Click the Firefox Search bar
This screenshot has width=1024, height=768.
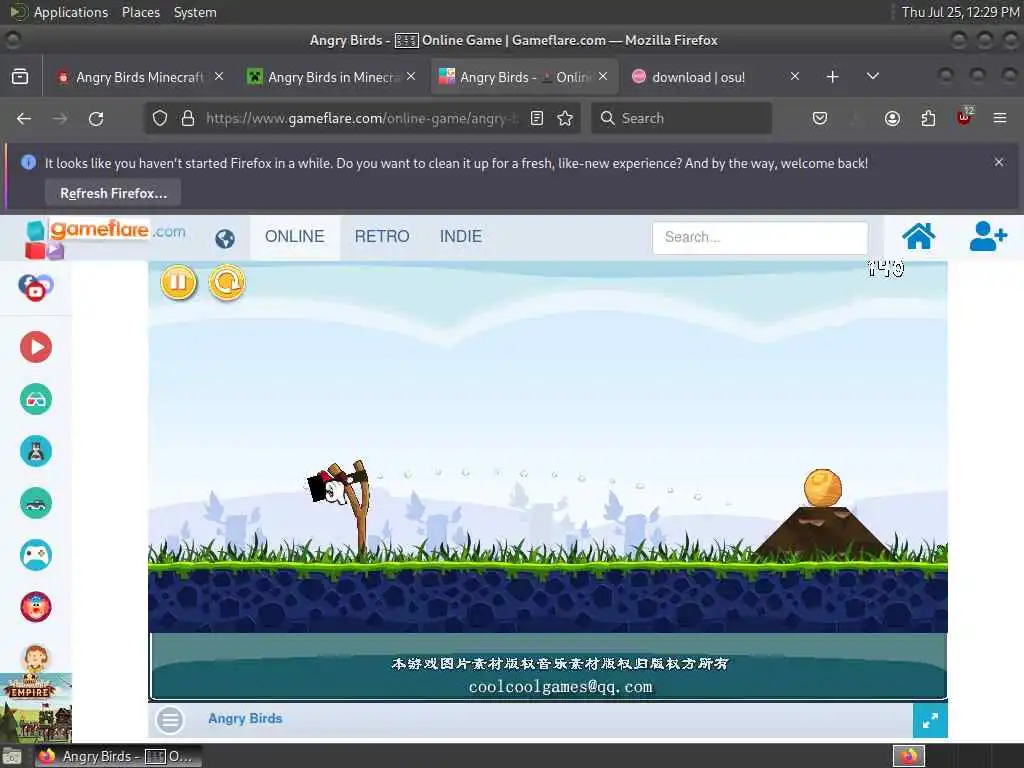coord(681,118)
